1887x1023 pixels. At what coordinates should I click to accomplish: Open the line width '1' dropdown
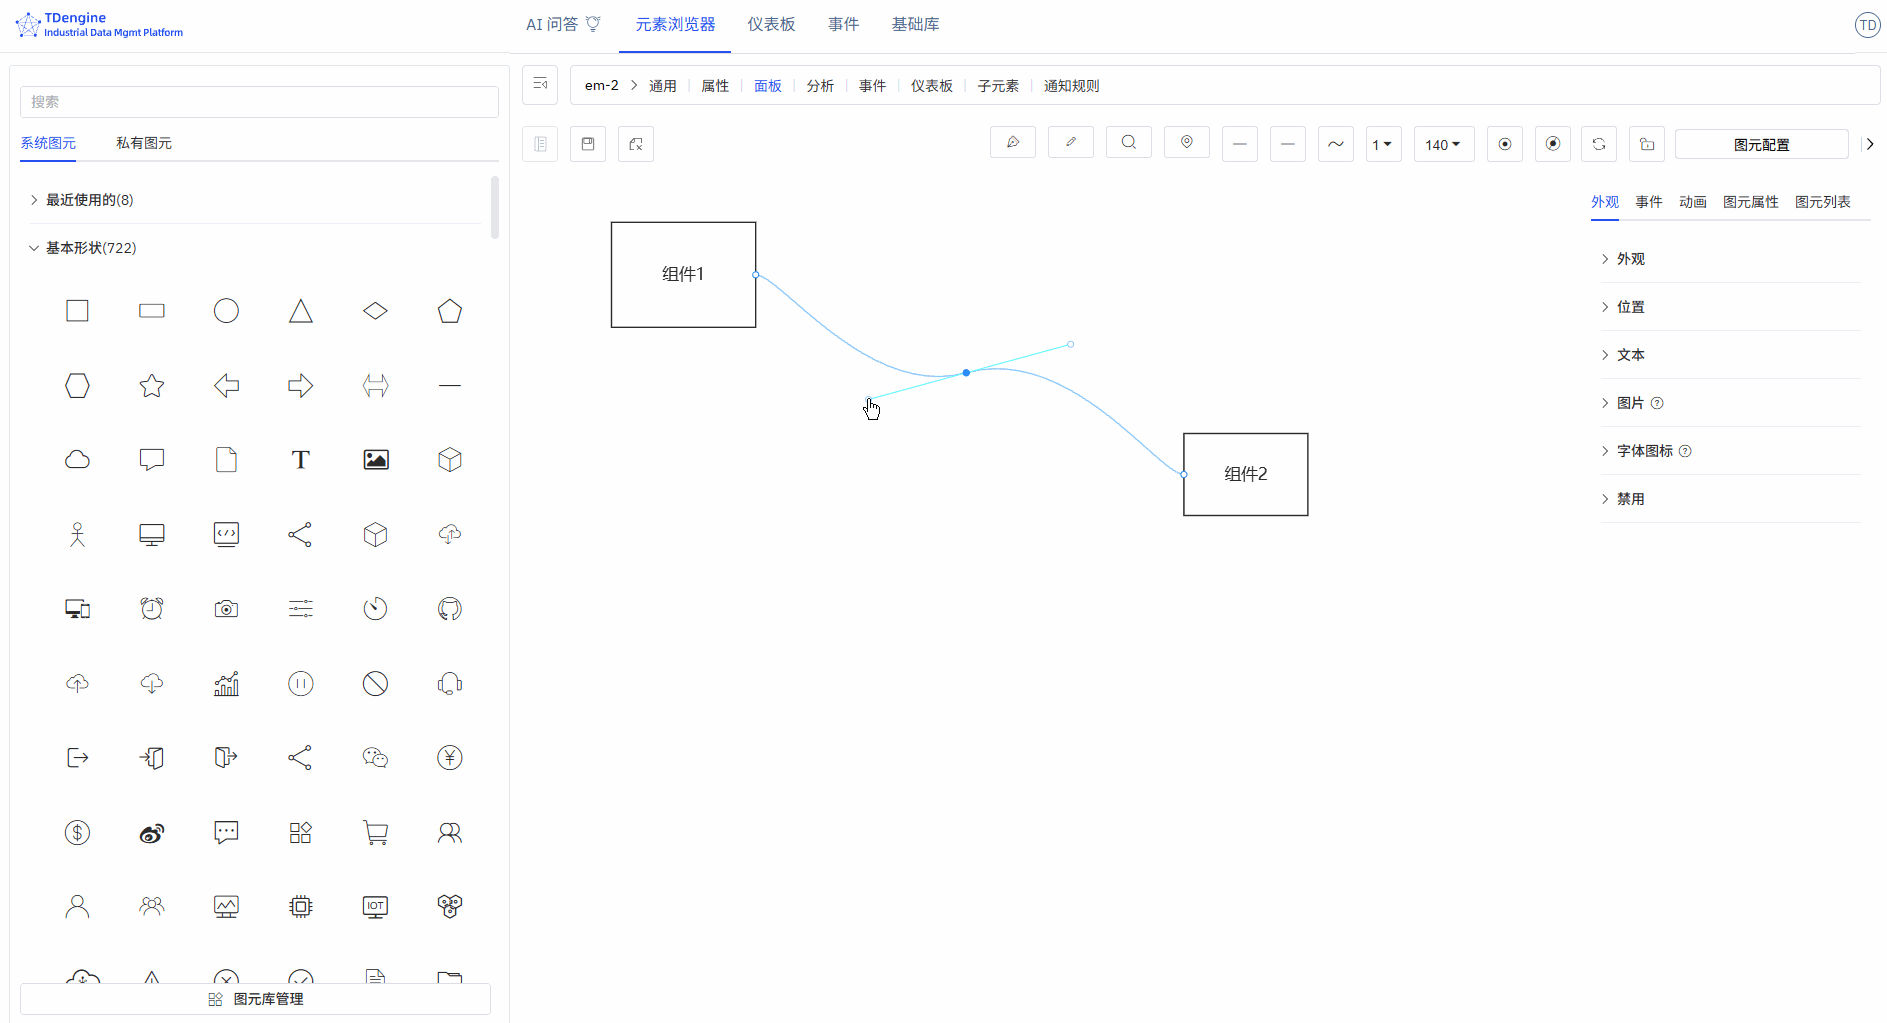(x=1384, y=144)
